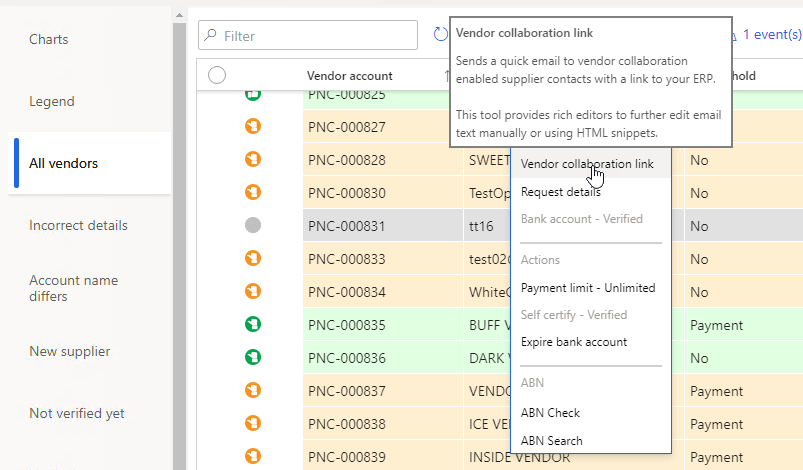This screenshot has width=803, height=470.
Task: Sort by Vendor account column header
Action: [x=350, y=76]
